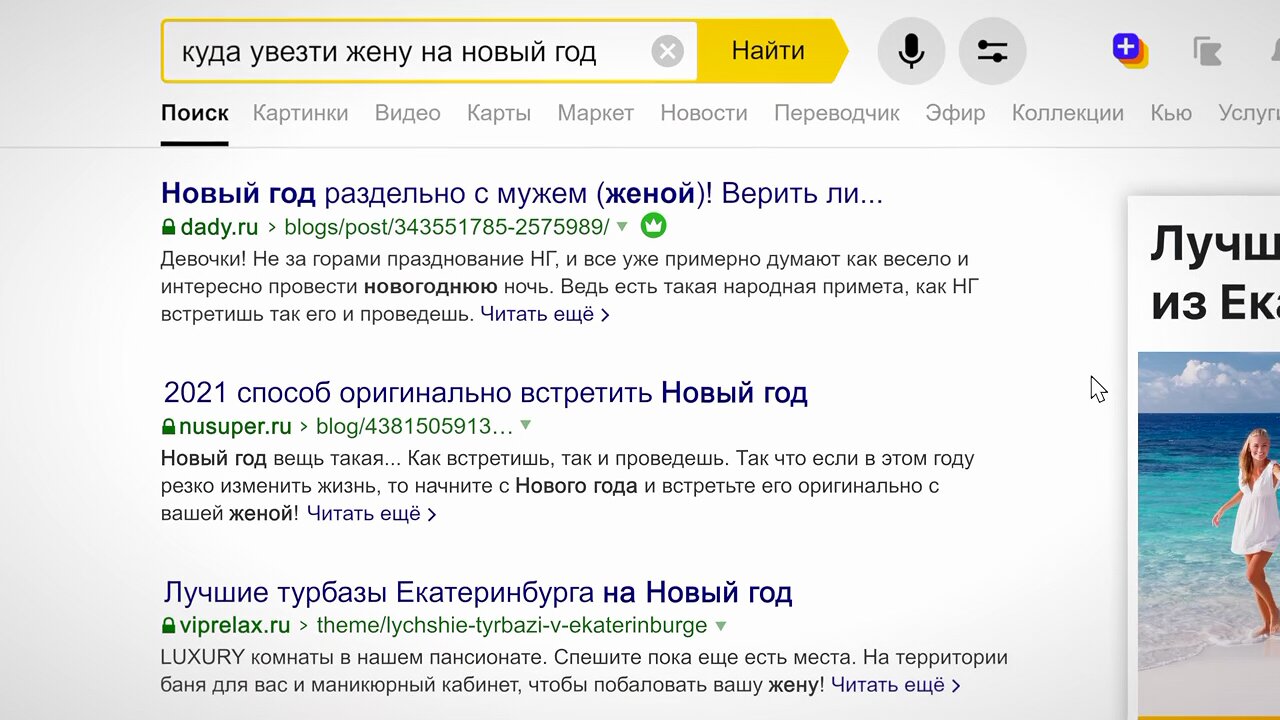Screen dimensions: 1280x720
Task: Open the result 'Лучшие турбазы Екатеринбурга на Новый год'
Action: (477, 592)
